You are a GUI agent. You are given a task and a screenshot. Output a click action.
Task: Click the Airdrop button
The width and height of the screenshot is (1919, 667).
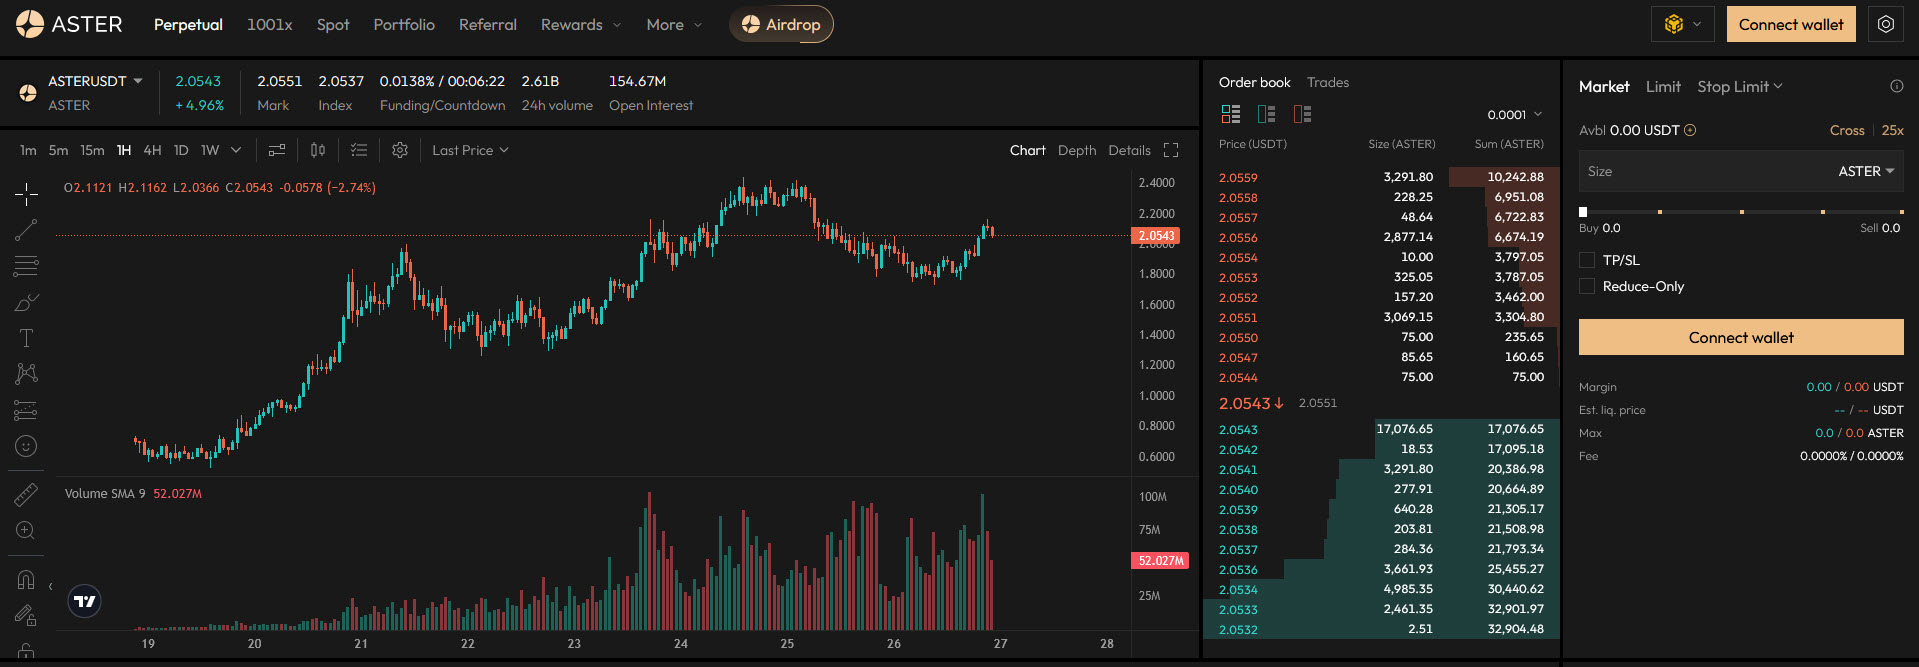[x=781, y=24]
